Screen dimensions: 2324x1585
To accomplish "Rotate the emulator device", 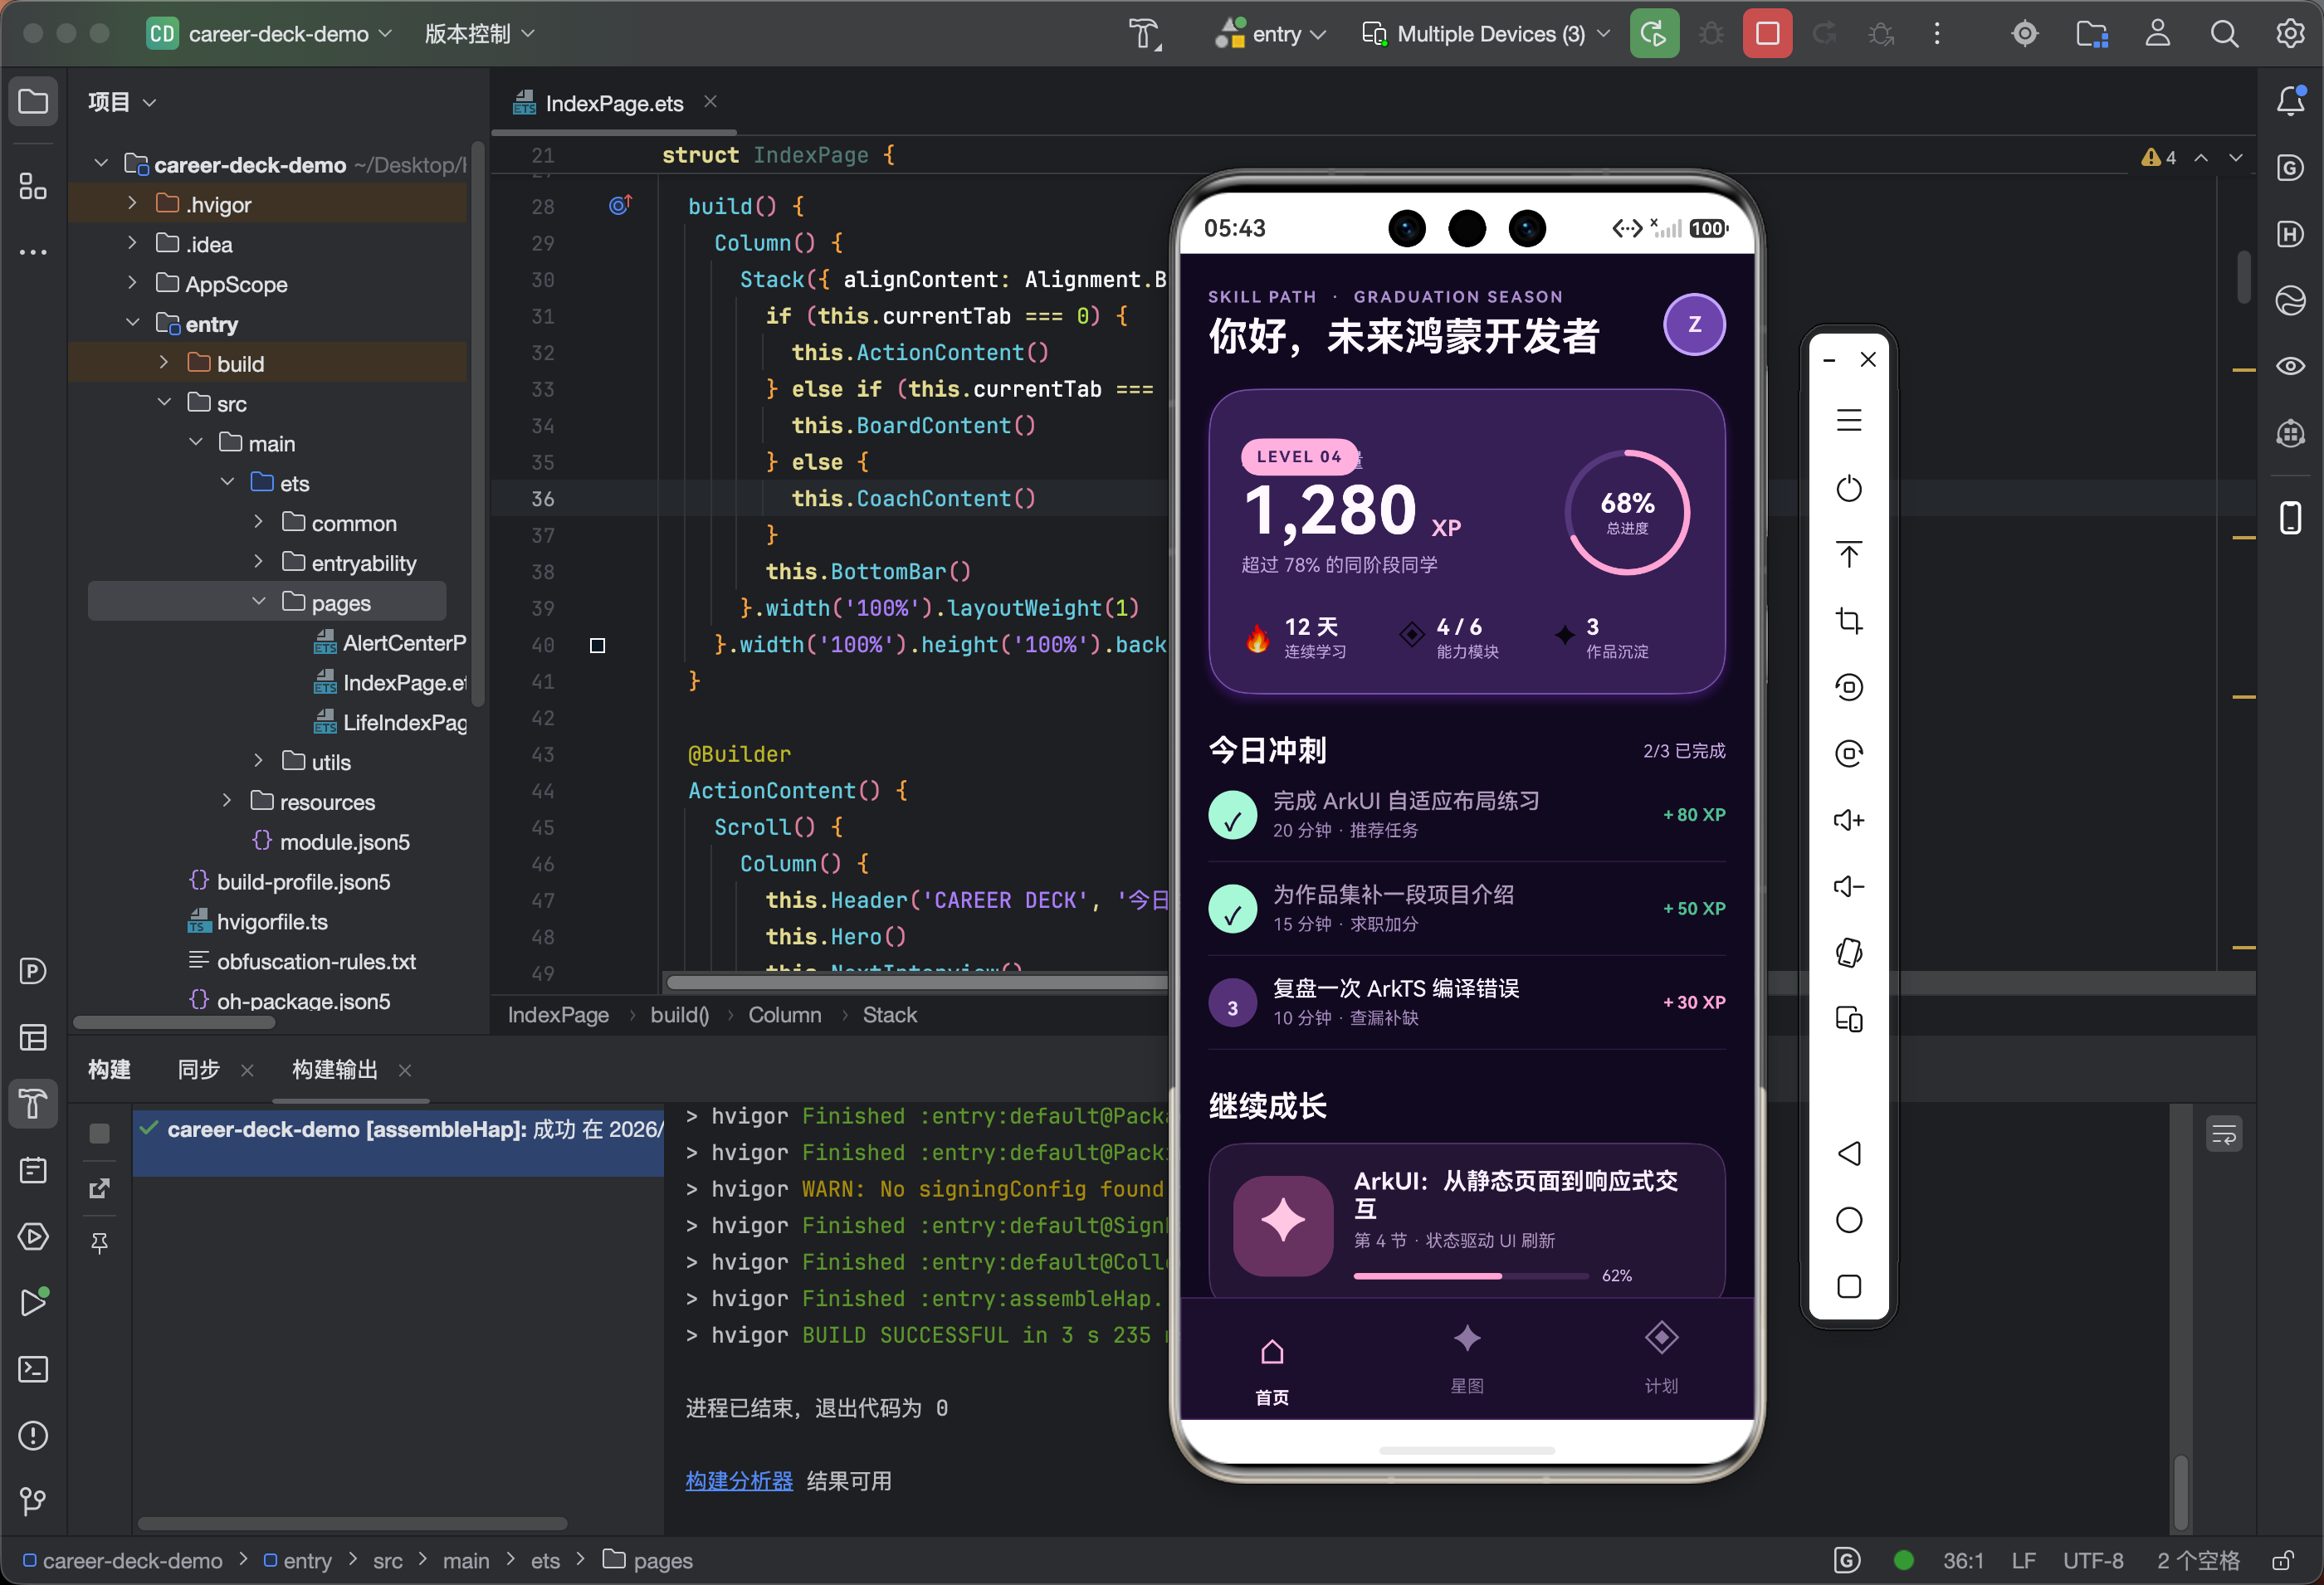I will [1849, 953].
